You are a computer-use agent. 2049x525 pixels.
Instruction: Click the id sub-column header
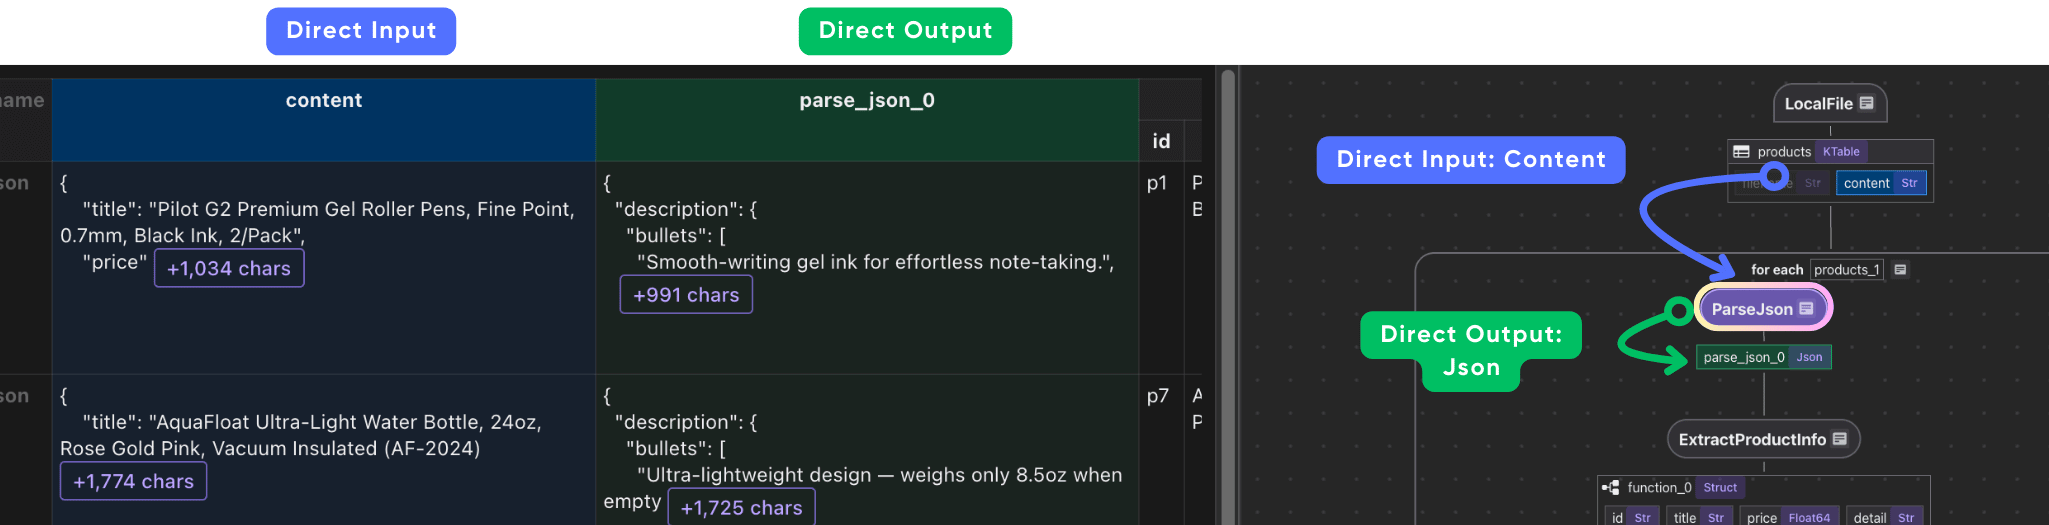click(x=1161, y=141)
